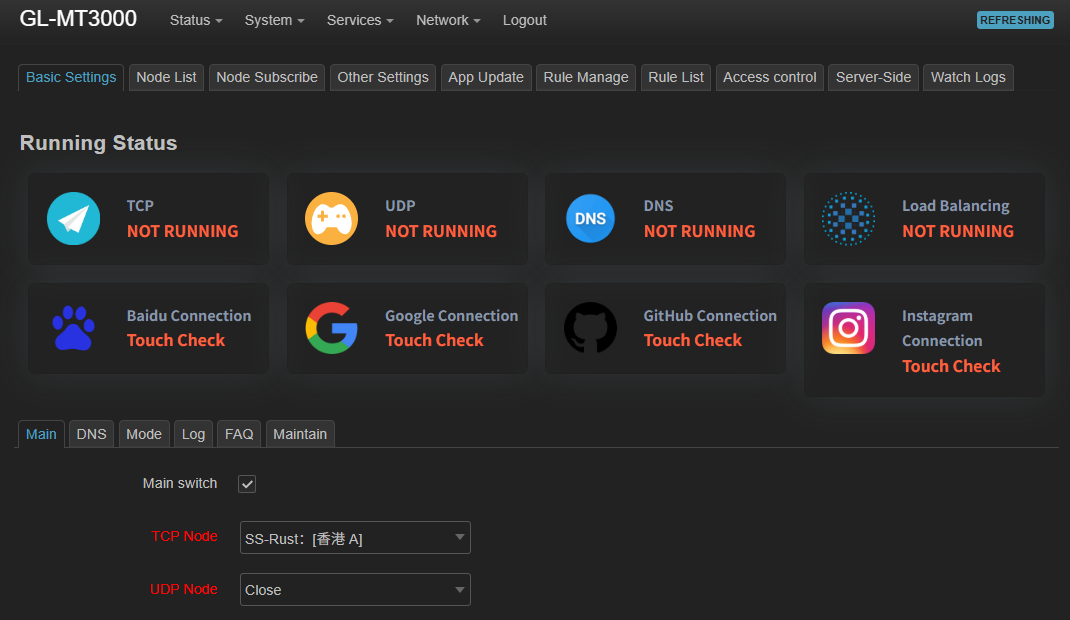Click the UDP gamepad icon
Viewport: 1070px width, 620px height.
tap(331, 219)
